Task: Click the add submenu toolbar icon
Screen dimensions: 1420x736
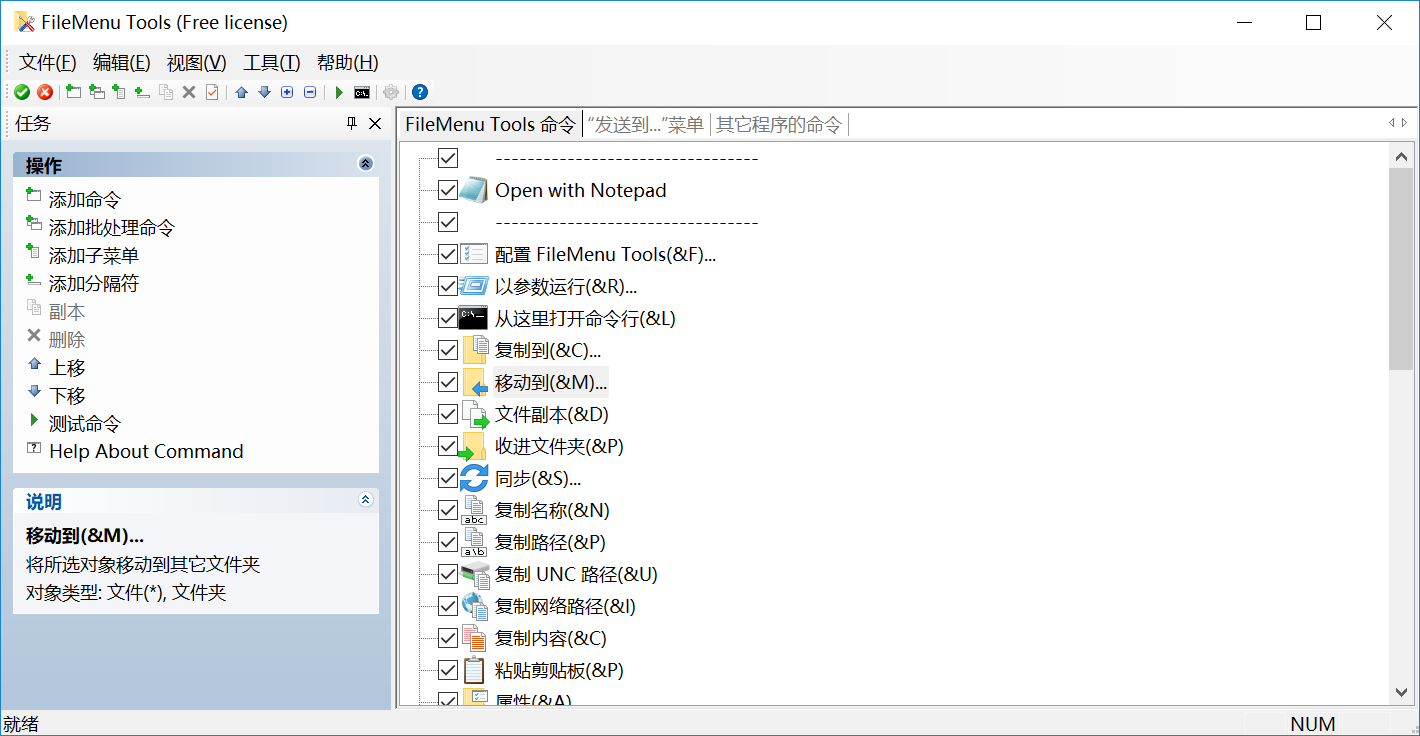Action: (119, 92)
